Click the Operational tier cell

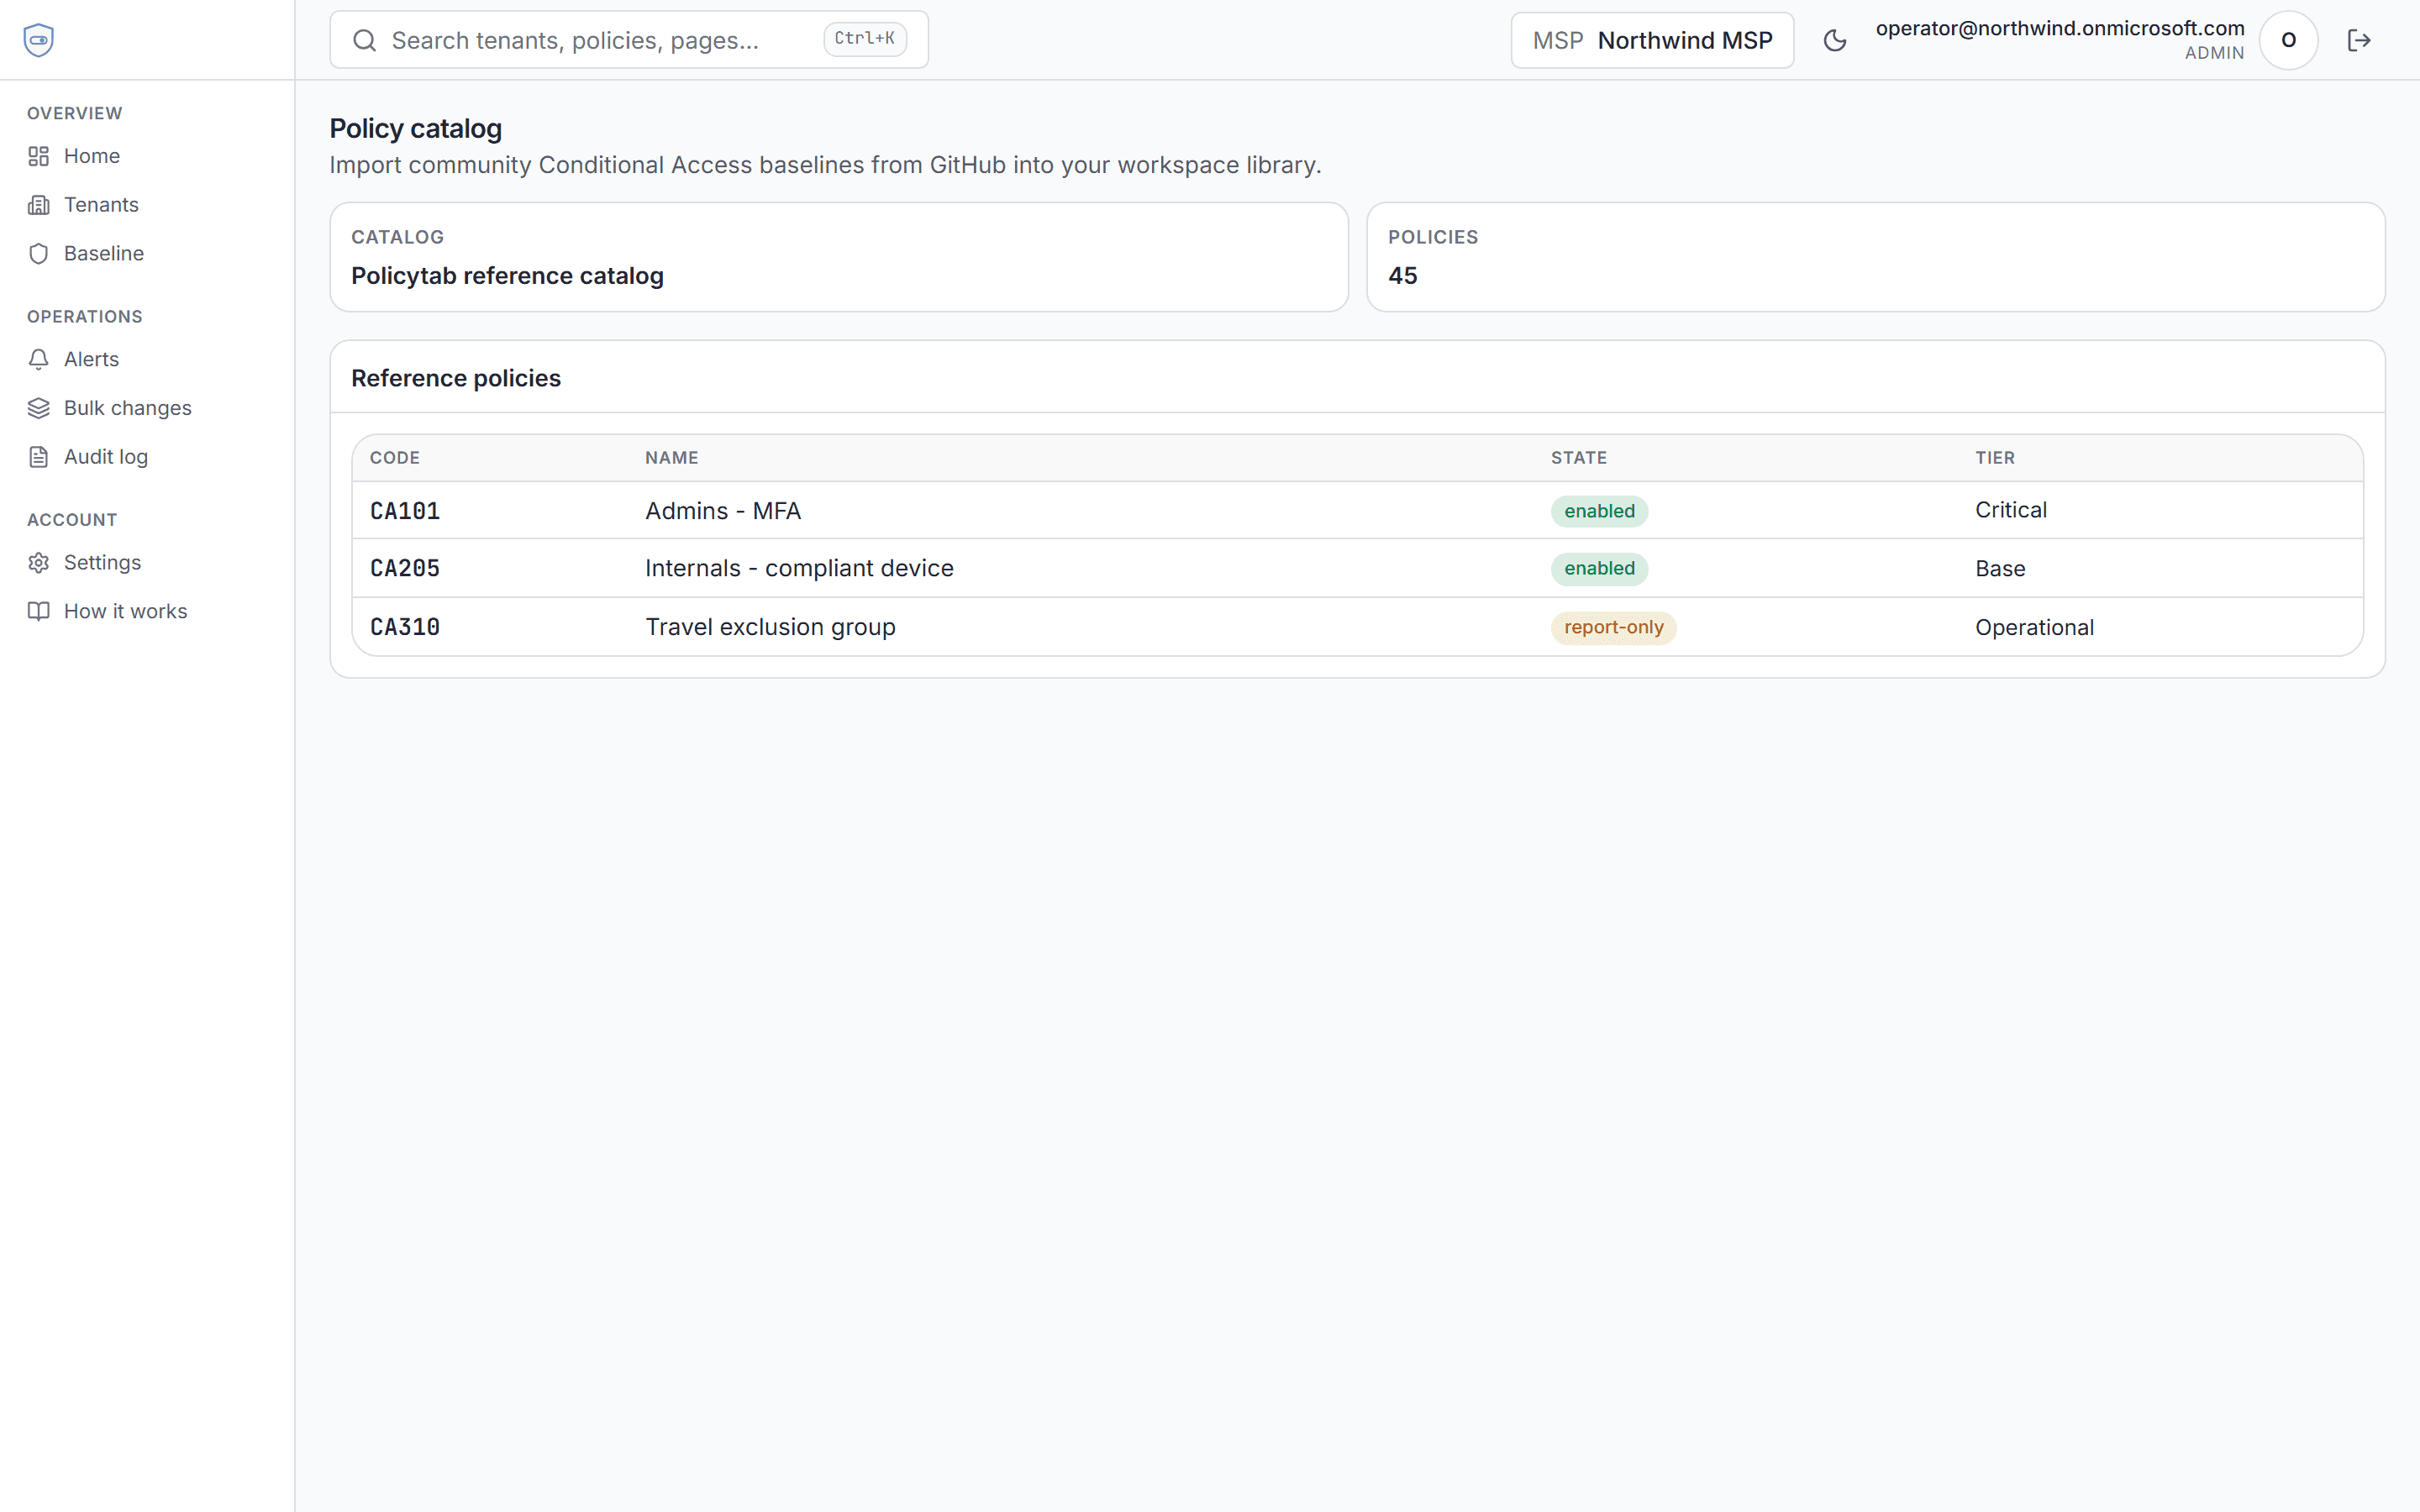[x=2034, y=628]
